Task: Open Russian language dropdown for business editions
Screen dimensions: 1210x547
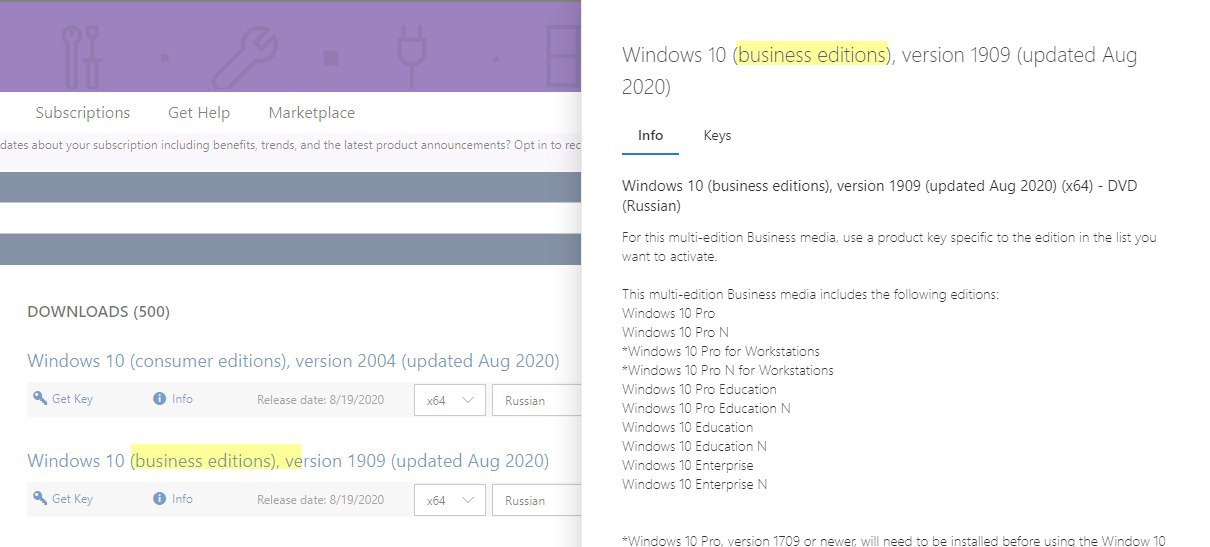Action: [536, 500]
